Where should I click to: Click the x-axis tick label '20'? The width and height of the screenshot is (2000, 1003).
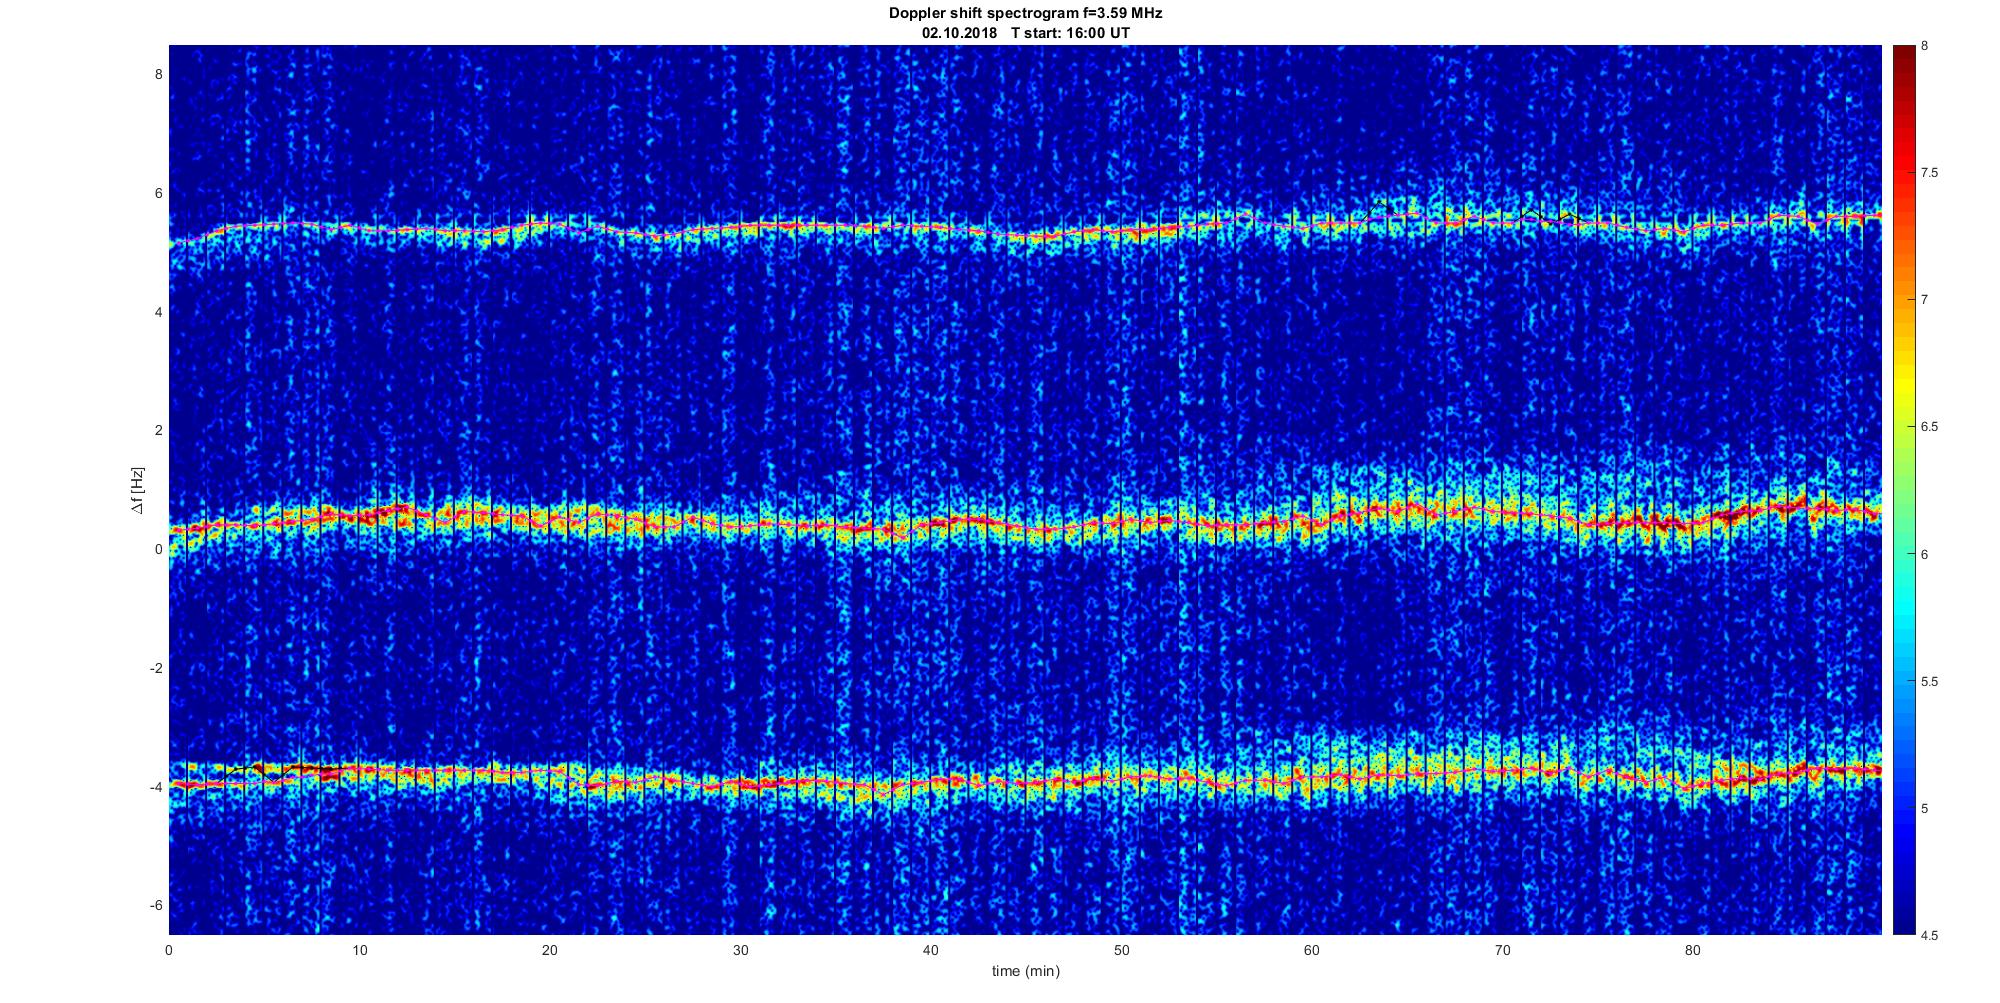pos(550,950)
